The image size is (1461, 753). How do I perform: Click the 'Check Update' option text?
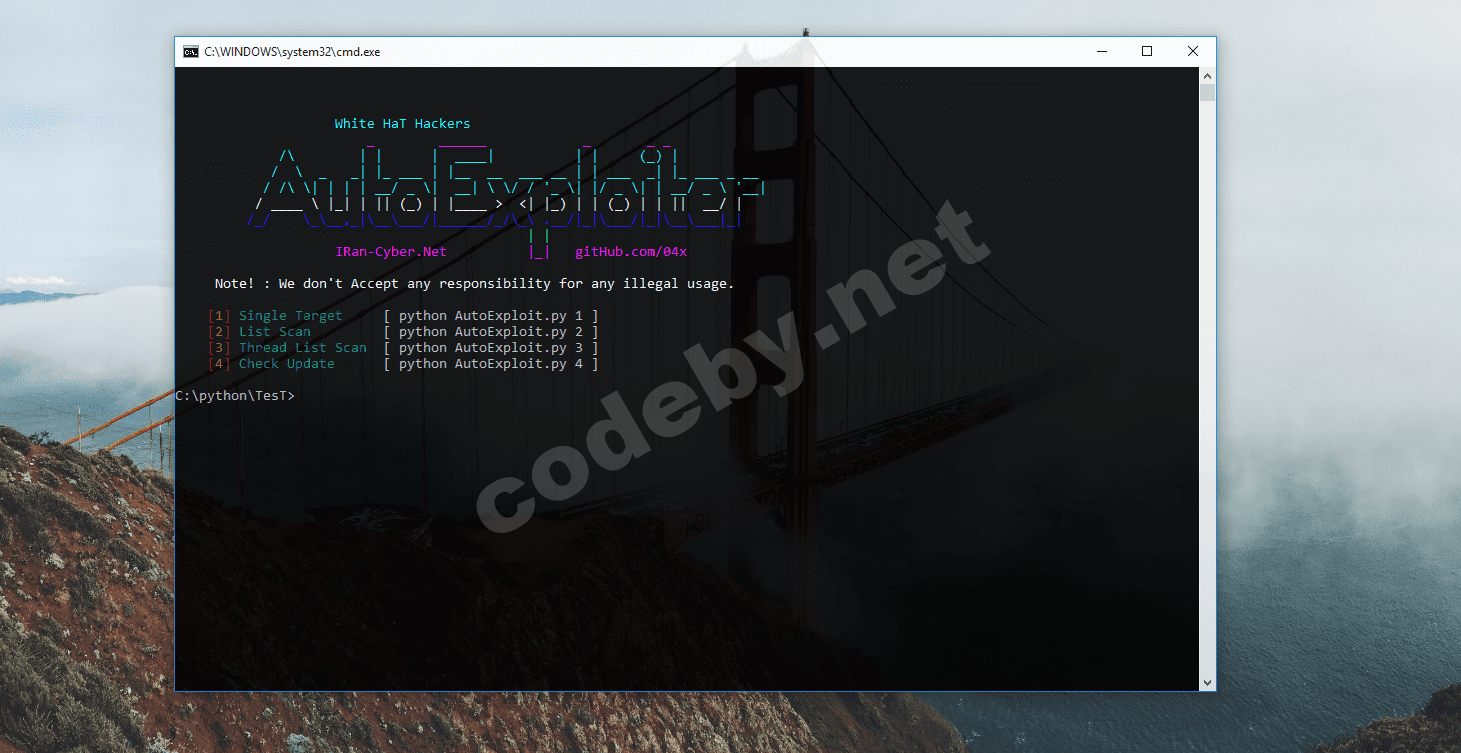[x=286, y=364]
